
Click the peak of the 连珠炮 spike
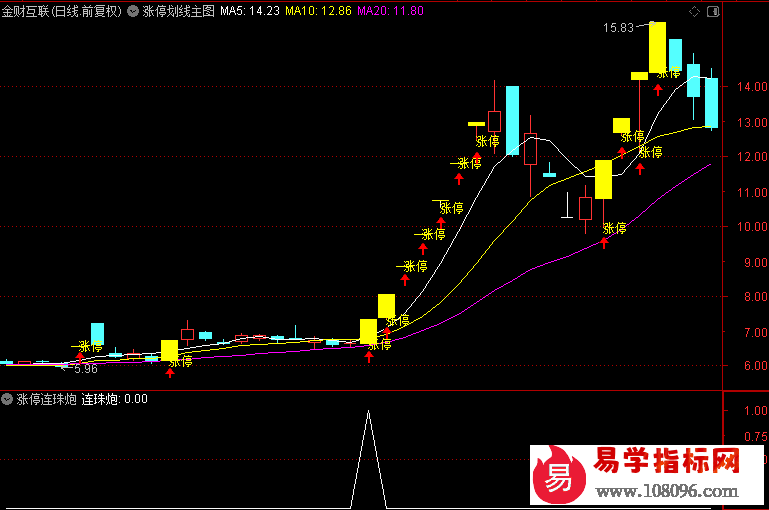368,412
